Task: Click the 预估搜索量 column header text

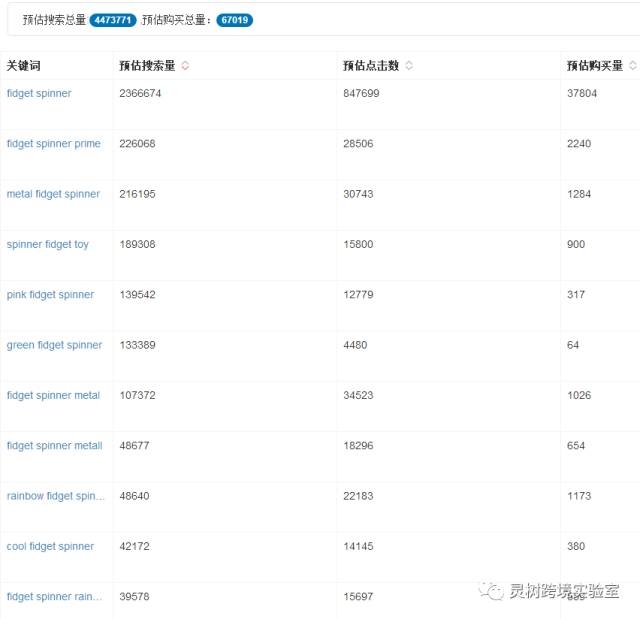Action: click(147, 65)
